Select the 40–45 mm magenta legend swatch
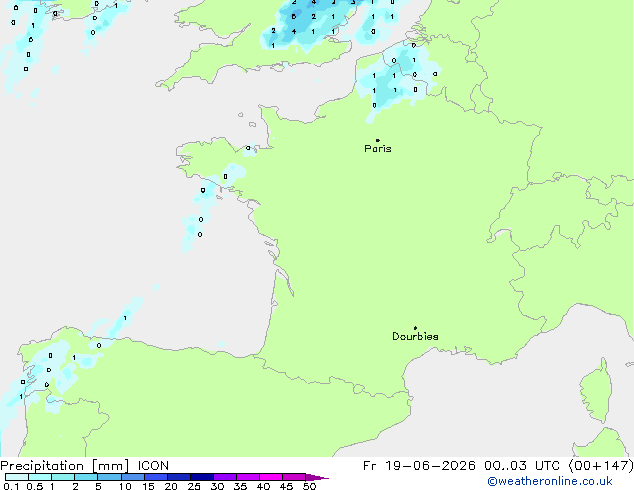The height and width of the screenshot is (490, 634). pyautogui.click(x=271, y=477)
